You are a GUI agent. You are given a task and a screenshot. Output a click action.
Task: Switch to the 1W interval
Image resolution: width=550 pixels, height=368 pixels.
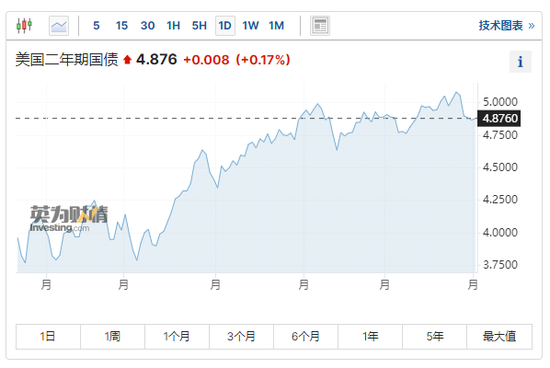coord(250,26)
